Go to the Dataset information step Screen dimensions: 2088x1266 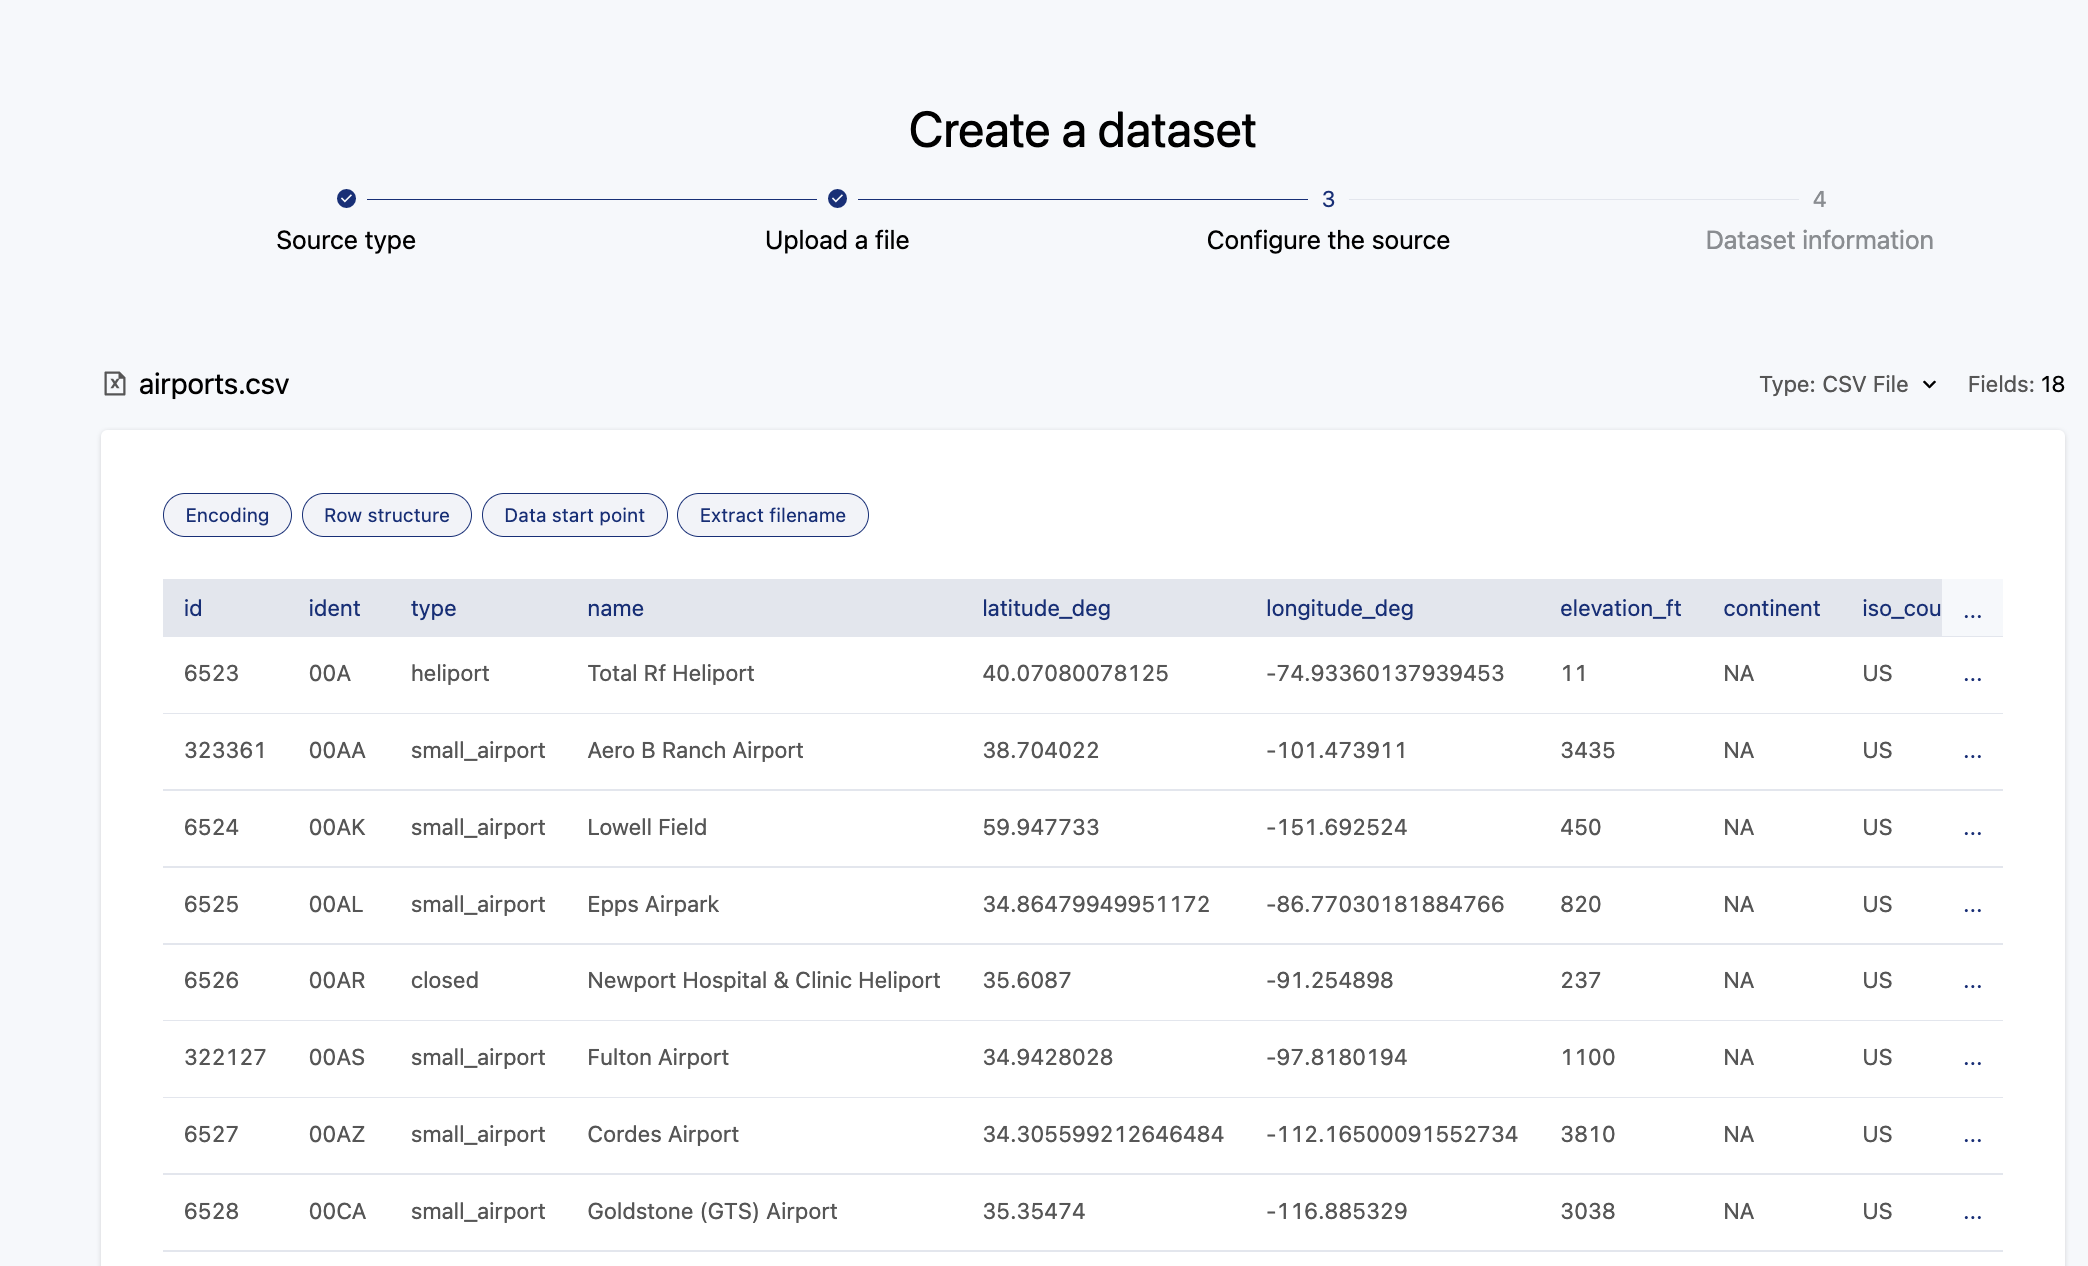click(1818, 240)
